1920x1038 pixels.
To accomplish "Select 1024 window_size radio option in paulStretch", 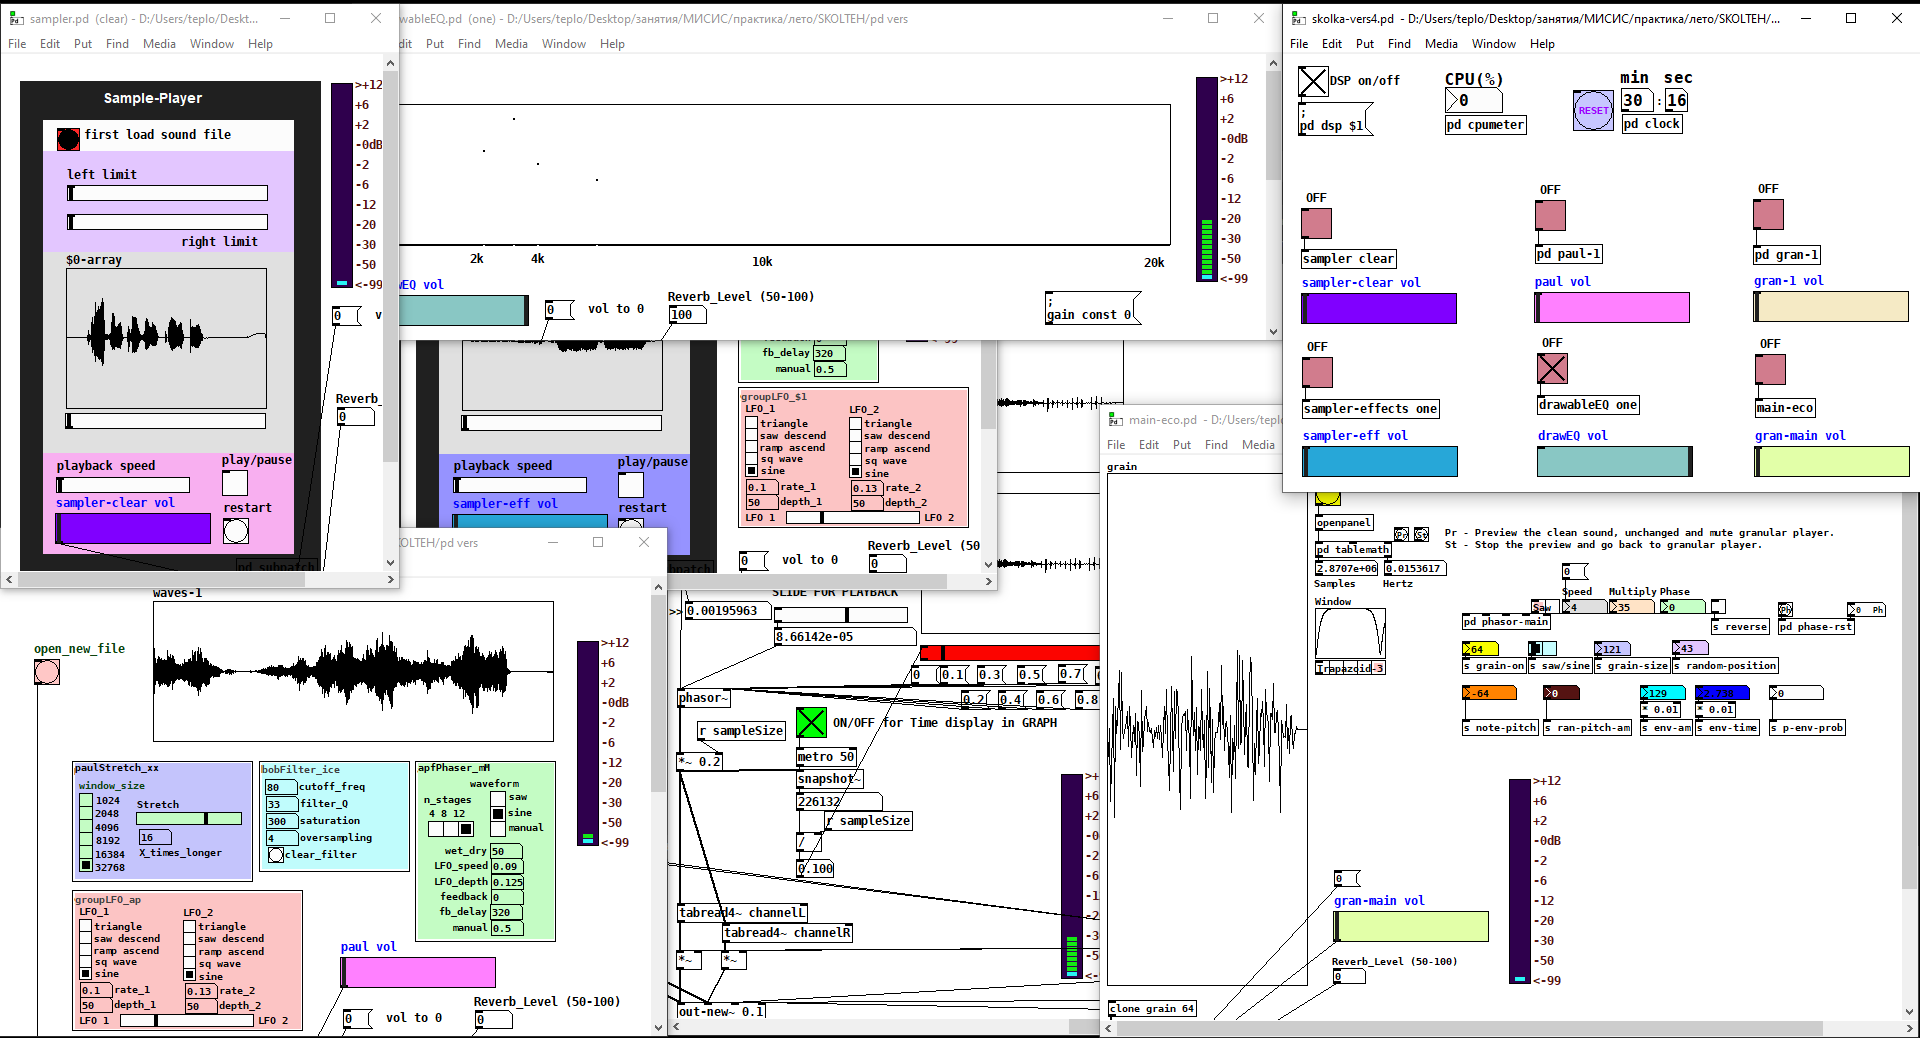I will (x=86, y=800).
